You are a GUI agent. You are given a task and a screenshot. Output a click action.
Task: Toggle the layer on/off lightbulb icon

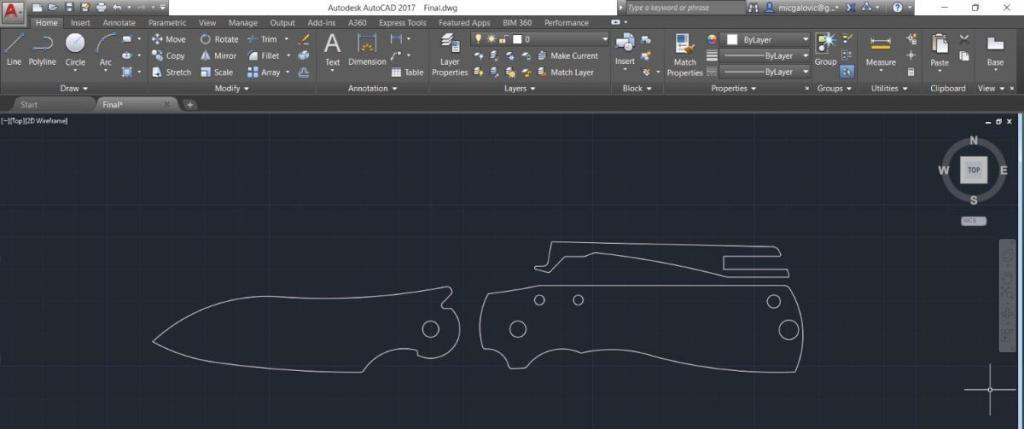[x=479, y=39]
